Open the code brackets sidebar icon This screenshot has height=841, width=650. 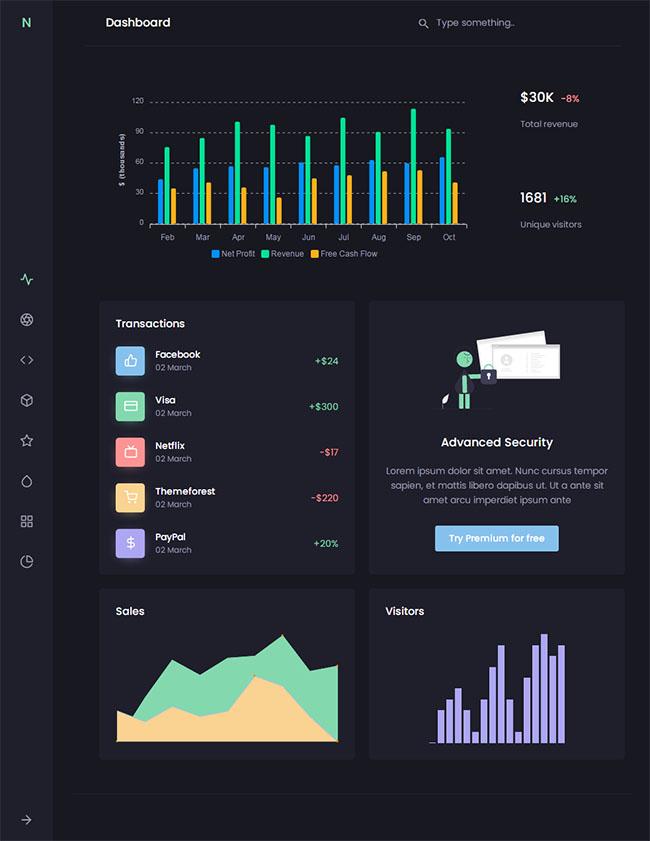(27, 360)
